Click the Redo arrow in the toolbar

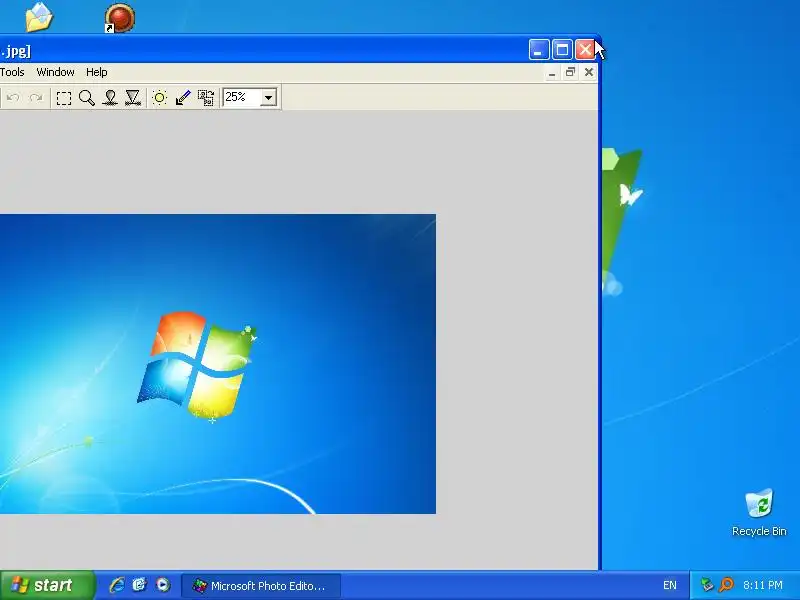coord(36,97)
